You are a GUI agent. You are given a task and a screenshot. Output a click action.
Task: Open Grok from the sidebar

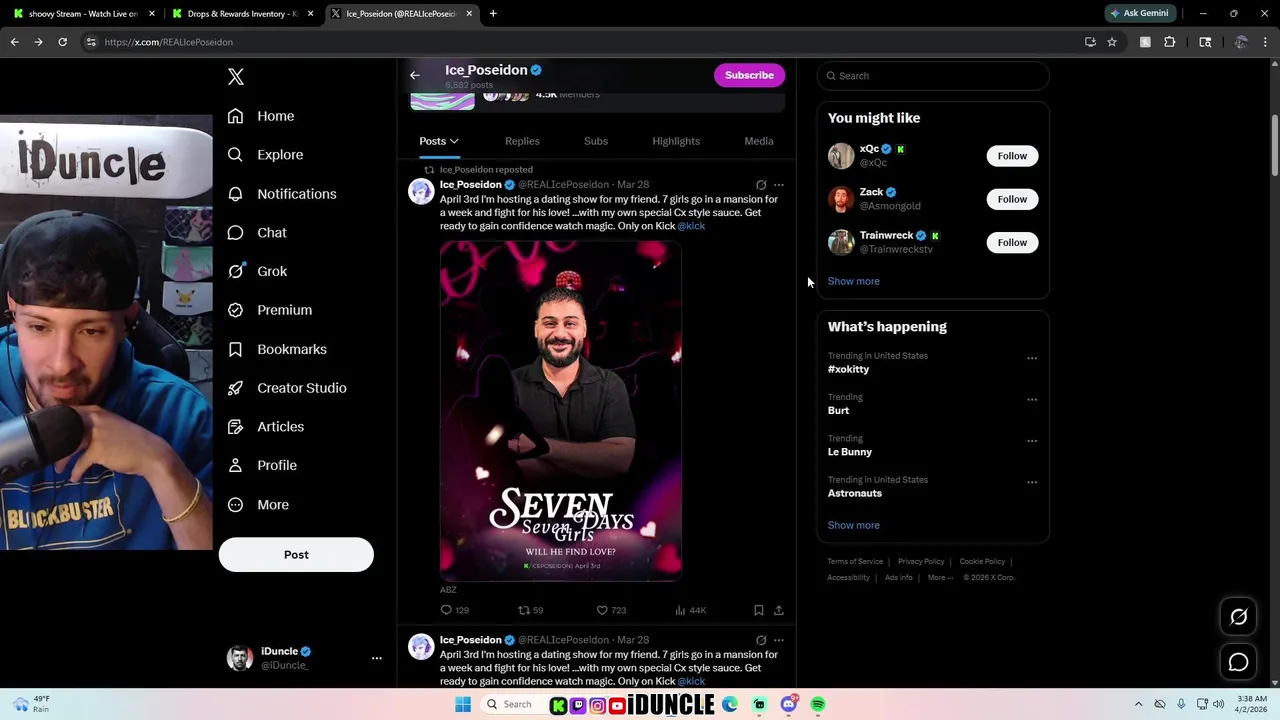coord(257,271)
